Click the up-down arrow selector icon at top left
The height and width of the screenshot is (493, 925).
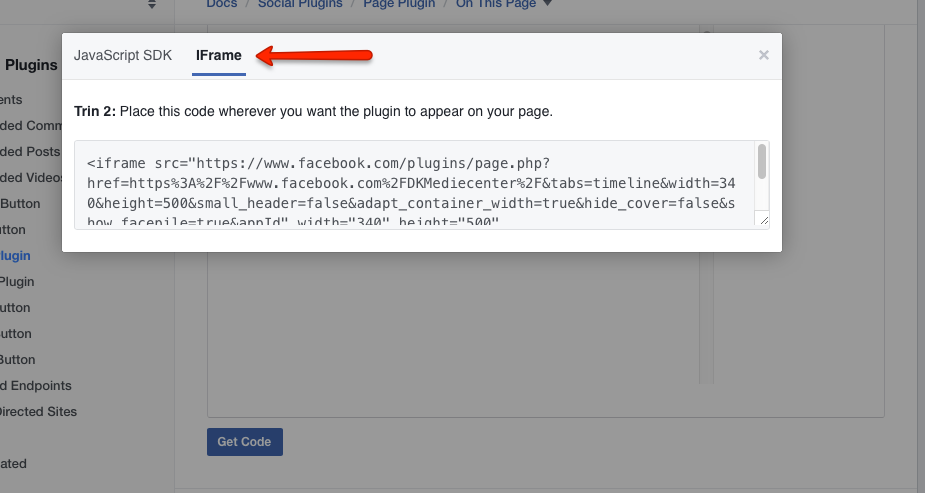(x=152, y=5)
